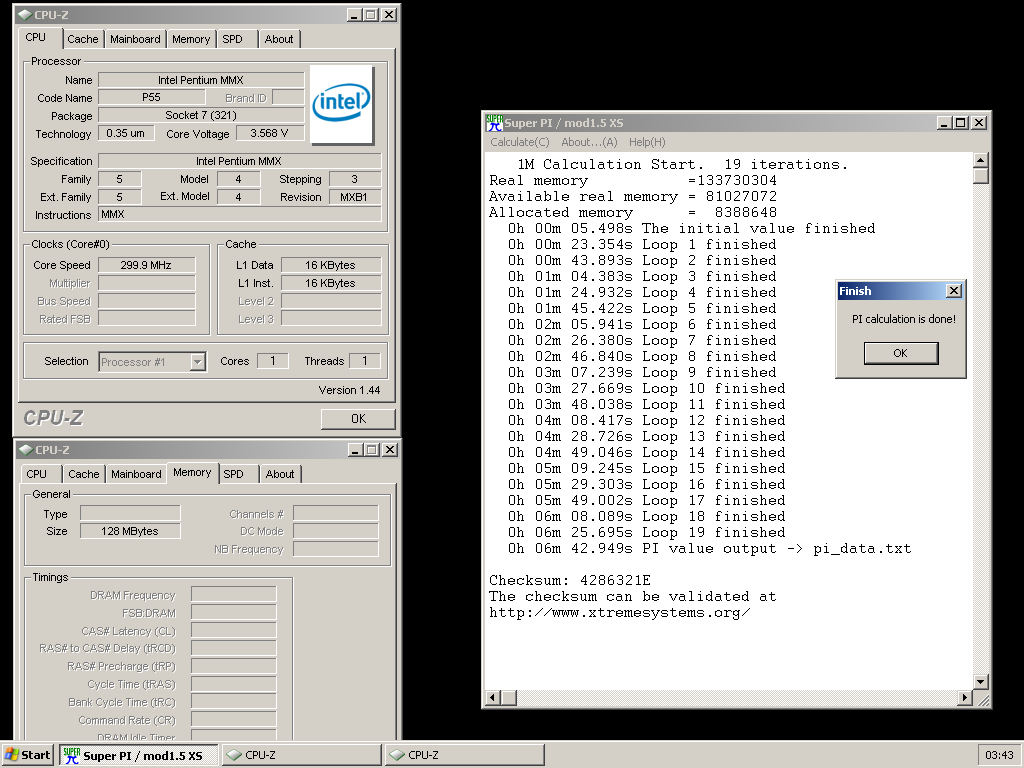Click the Checksum: 4286321E line
This screenshot has height=768, width=1024.
coord(569,581)
